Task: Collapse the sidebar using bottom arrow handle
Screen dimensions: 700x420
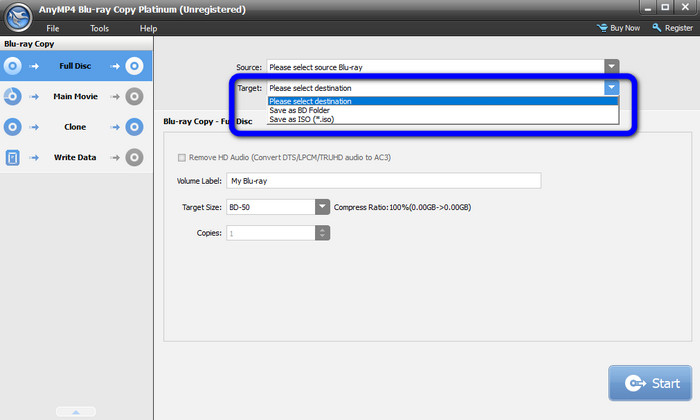Action: tap(76, 412)
